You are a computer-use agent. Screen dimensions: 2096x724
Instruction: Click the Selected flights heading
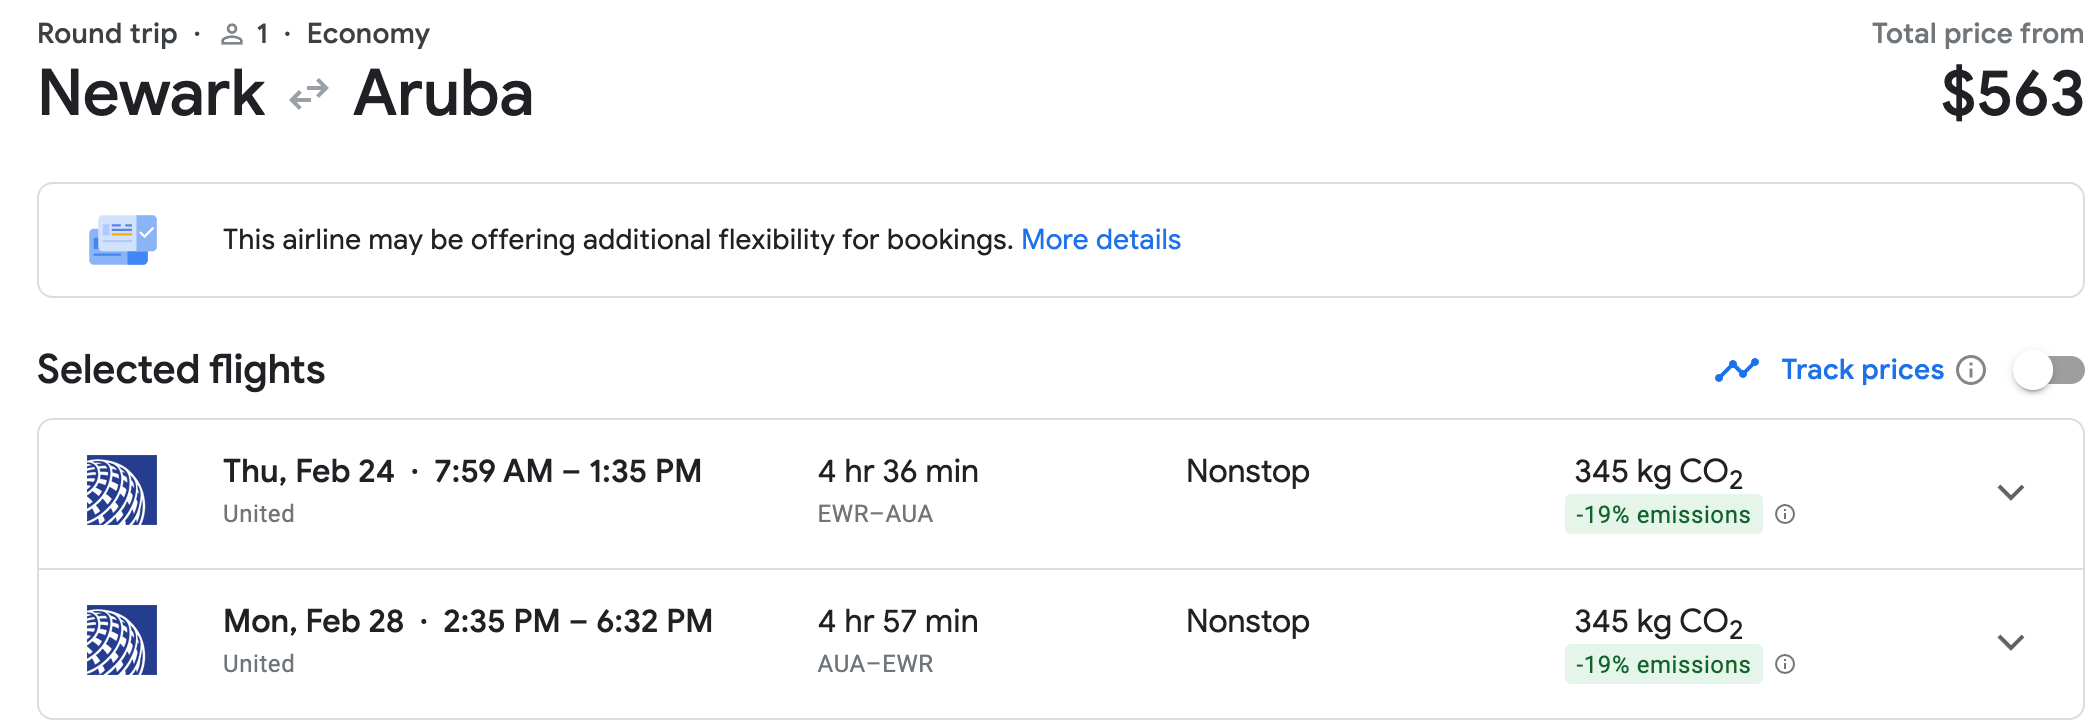coord(181,370)
